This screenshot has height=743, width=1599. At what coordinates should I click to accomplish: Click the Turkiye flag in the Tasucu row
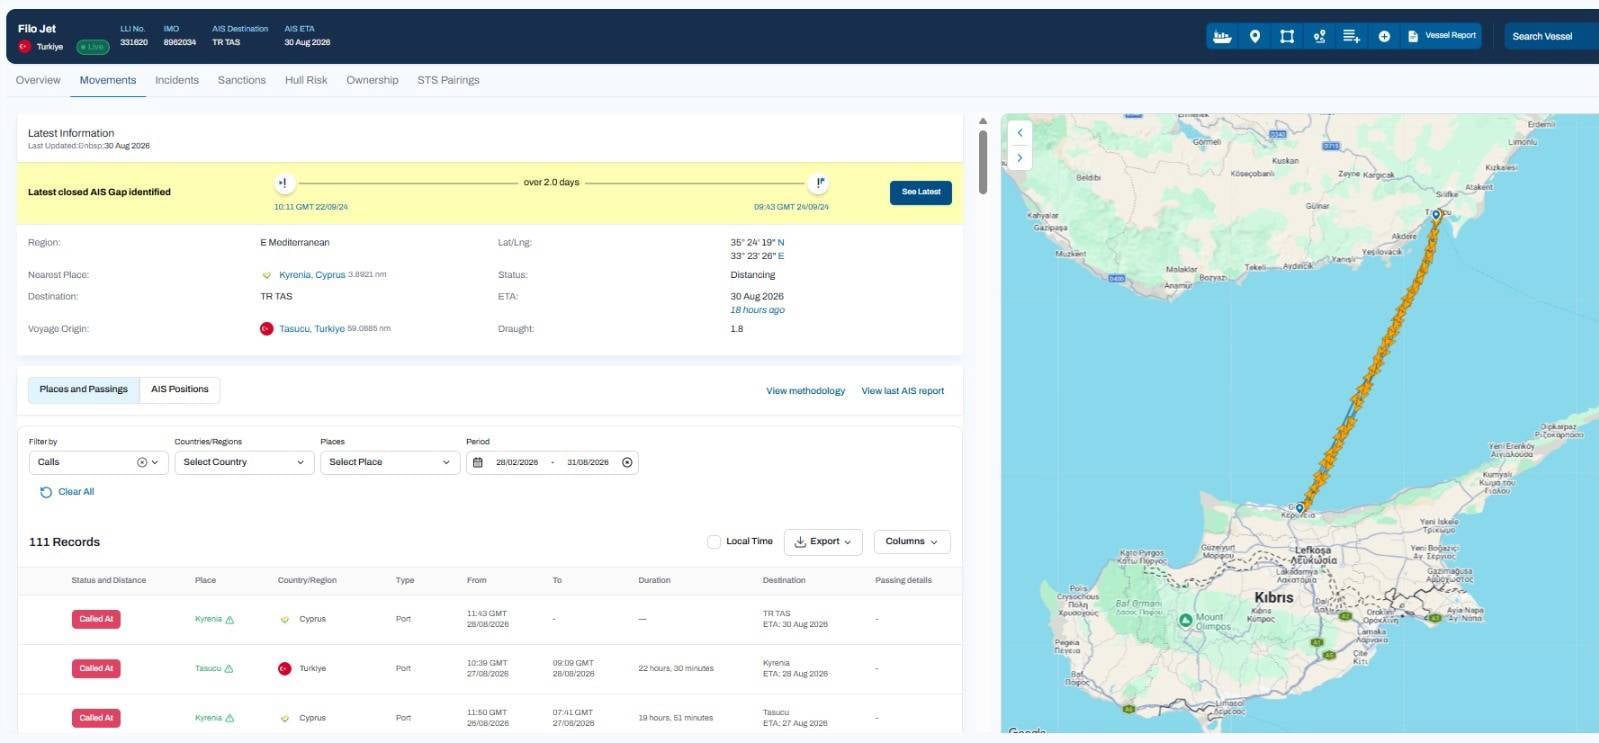pos(285,668)
